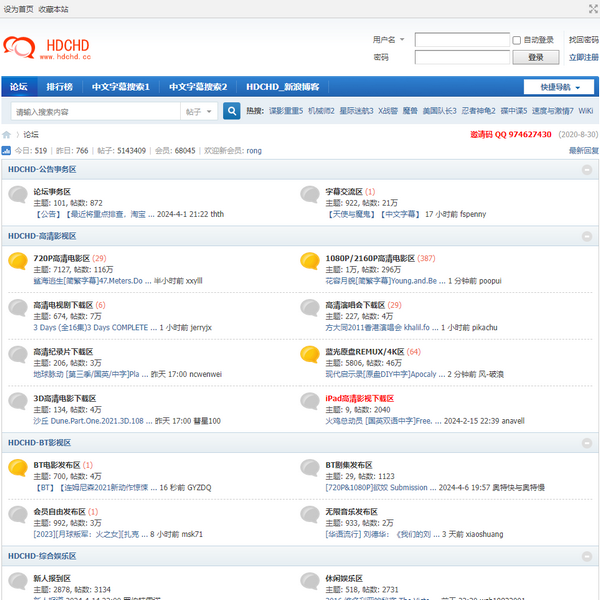Open the 帖子 search type dropdown

[198, 112]
